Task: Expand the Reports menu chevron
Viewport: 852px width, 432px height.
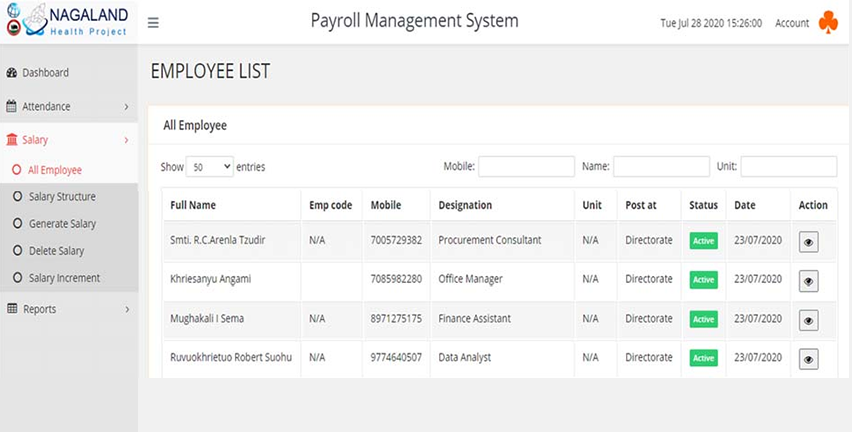Action: tap(127, 309)
